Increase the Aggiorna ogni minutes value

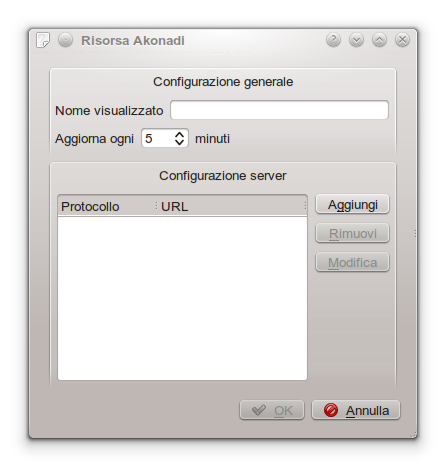click(179, 134)
